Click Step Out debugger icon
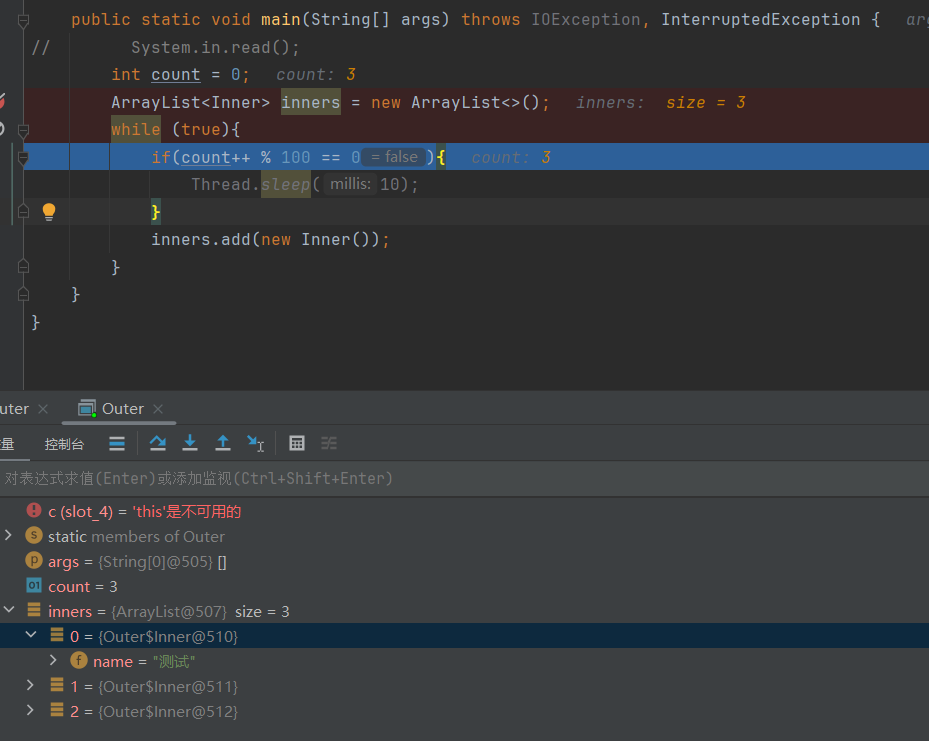 (223, 443)
